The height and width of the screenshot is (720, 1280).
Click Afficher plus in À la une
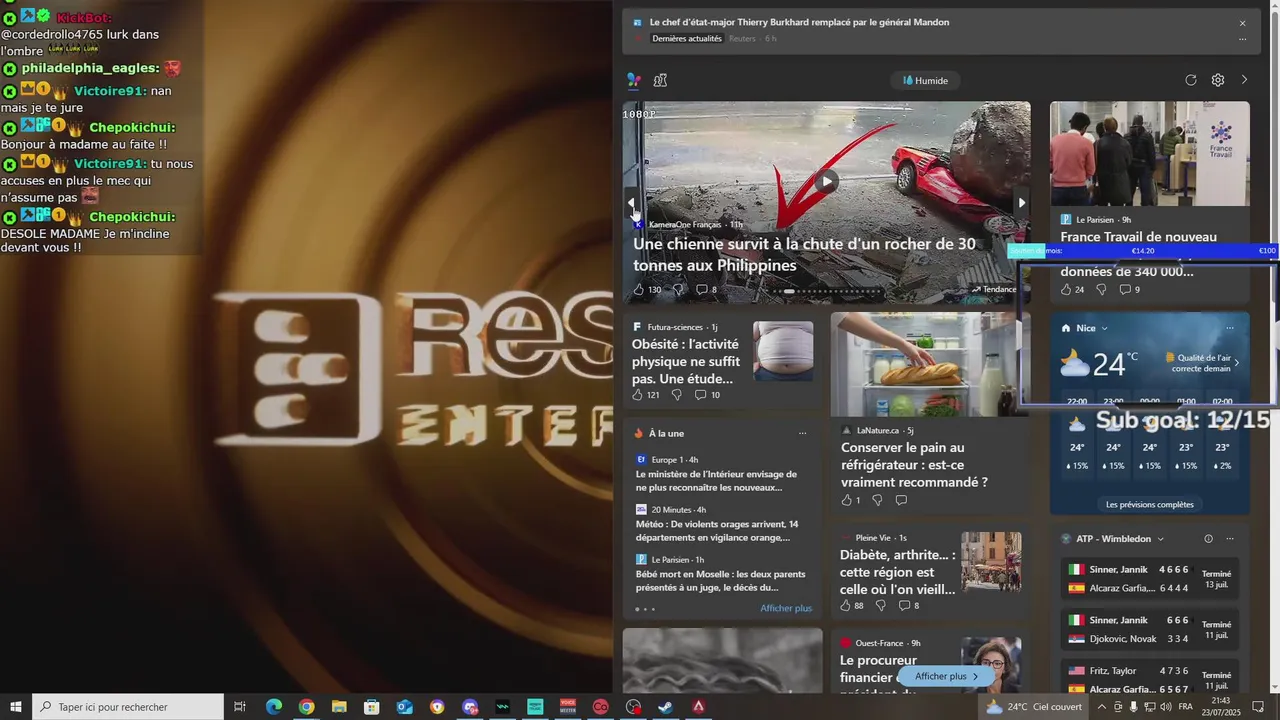pos(786,608)
